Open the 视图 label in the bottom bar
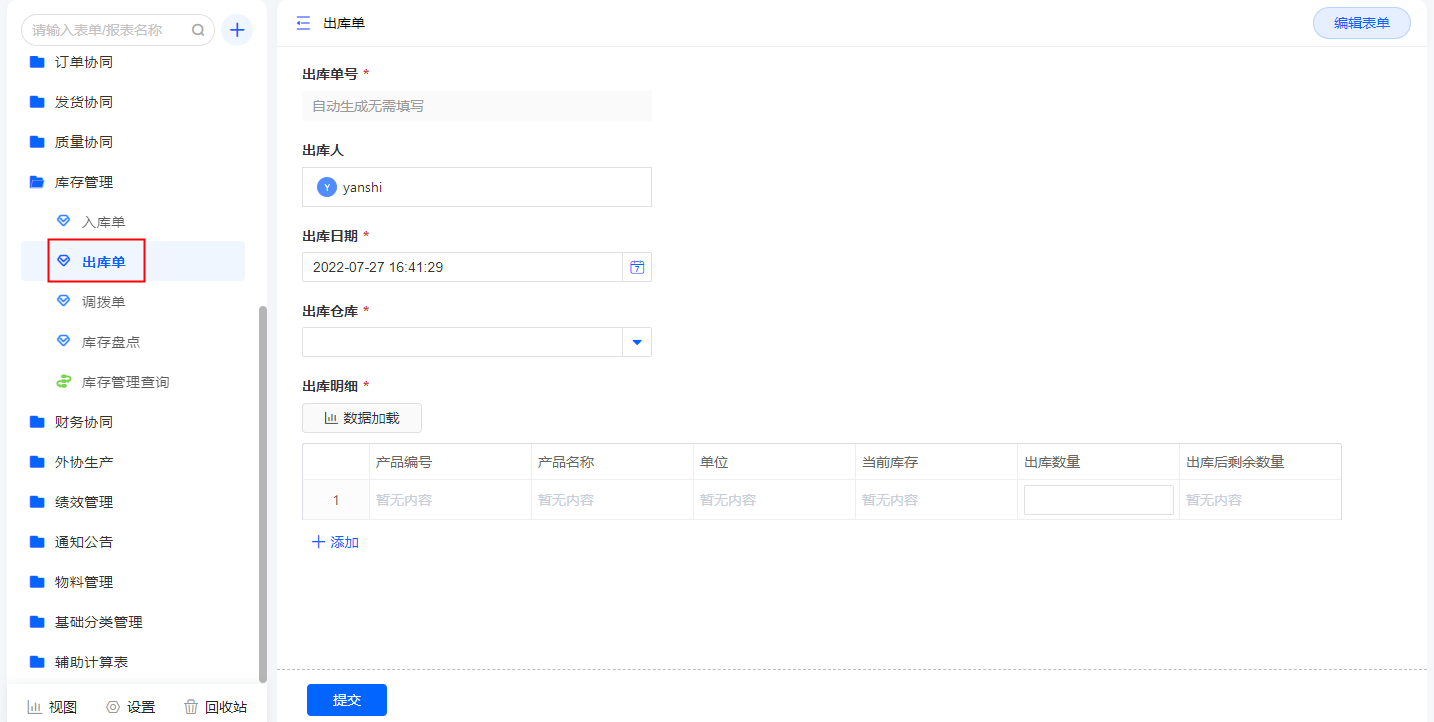The height and width of the screenshot is (722, 1434). coord(63,707)
